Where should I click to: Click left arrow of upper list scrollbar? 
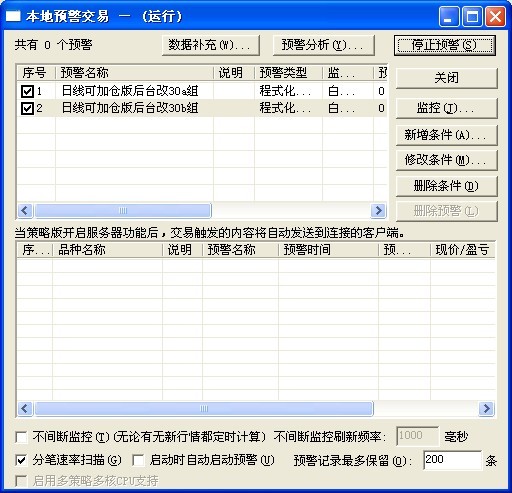point(25,210)
